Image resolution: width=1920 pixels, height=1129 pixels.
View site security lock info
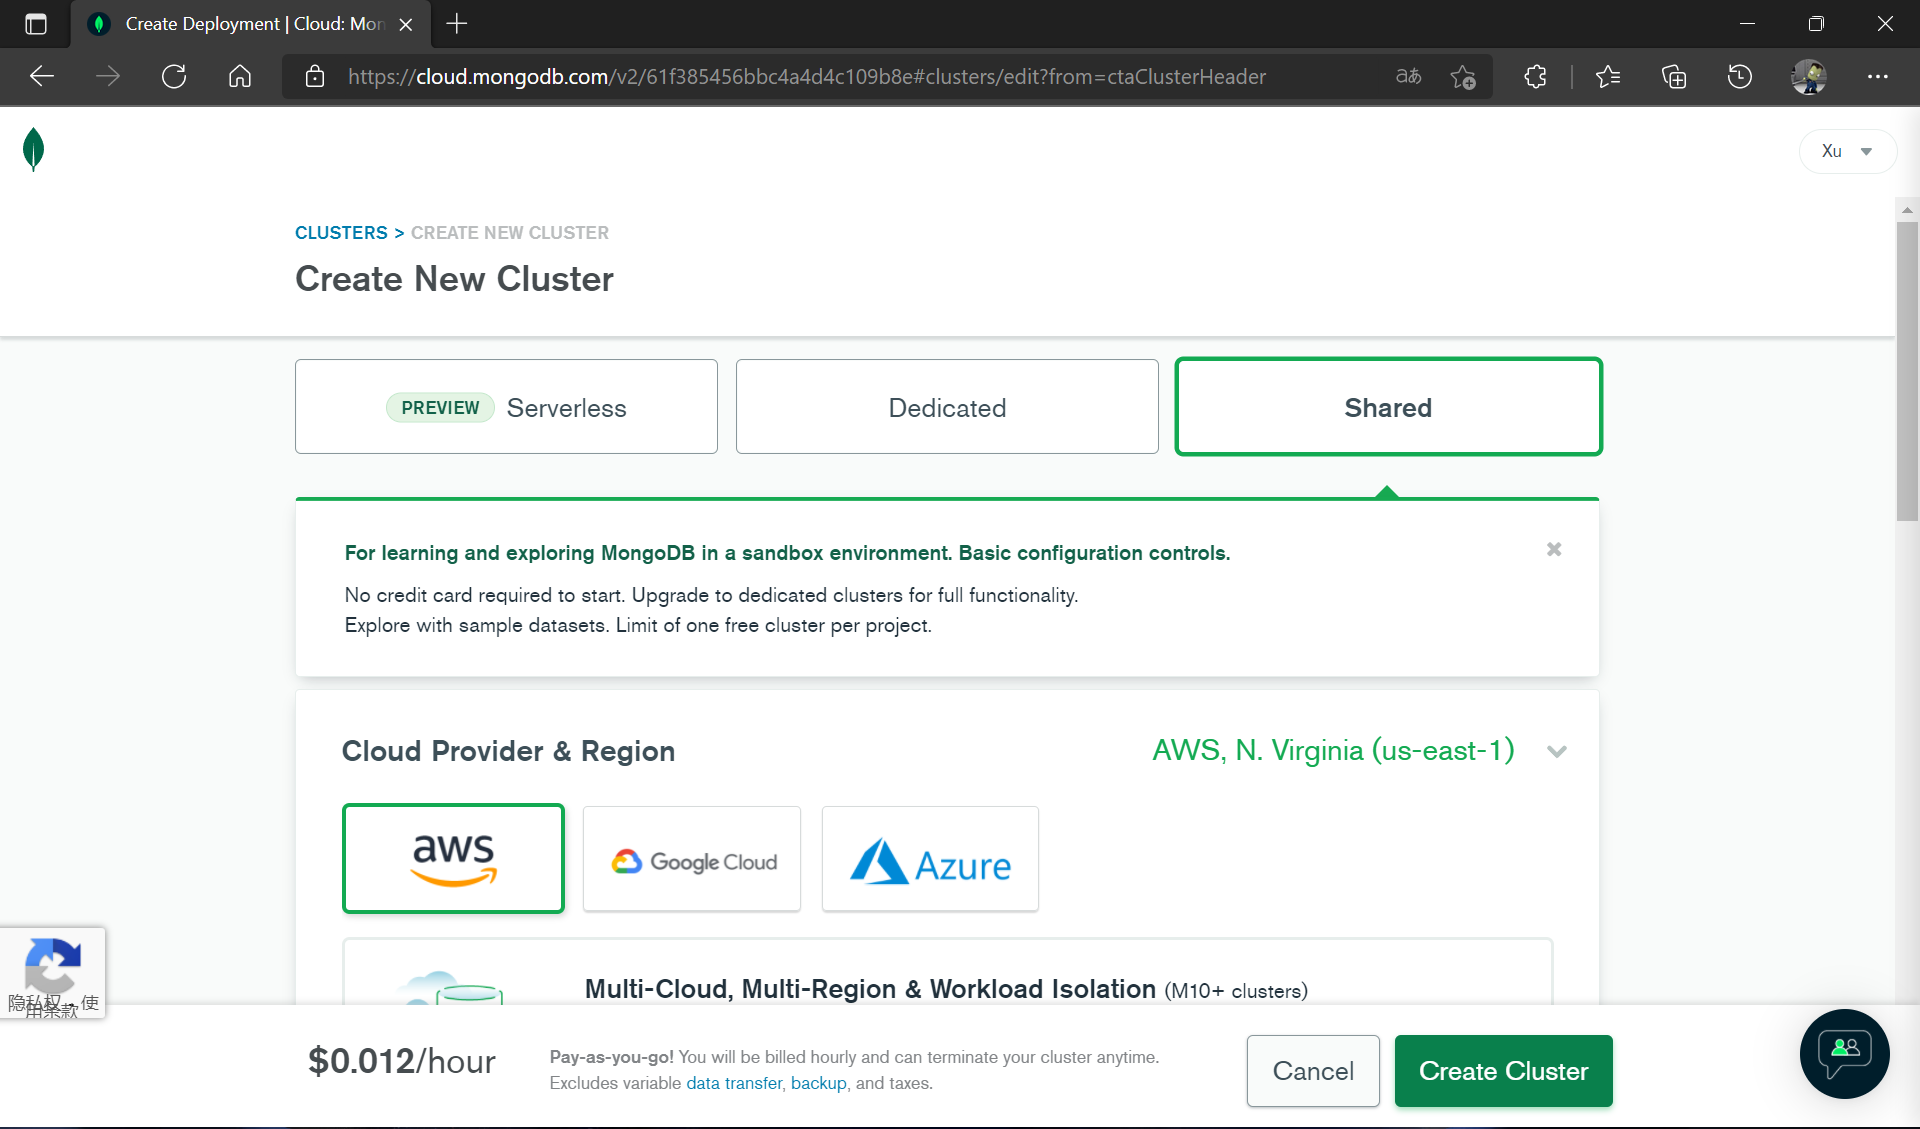315,77
